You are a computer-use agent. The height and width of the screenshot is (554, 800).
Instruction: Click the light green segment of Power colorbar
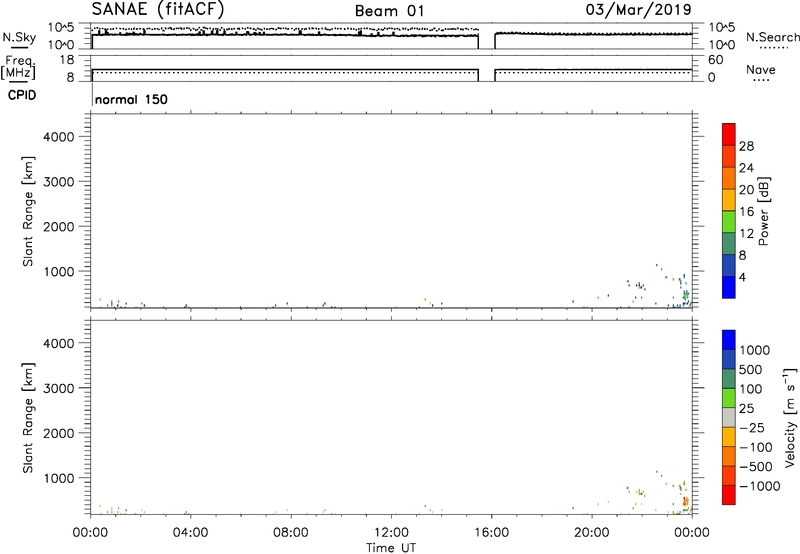point(729,221)
